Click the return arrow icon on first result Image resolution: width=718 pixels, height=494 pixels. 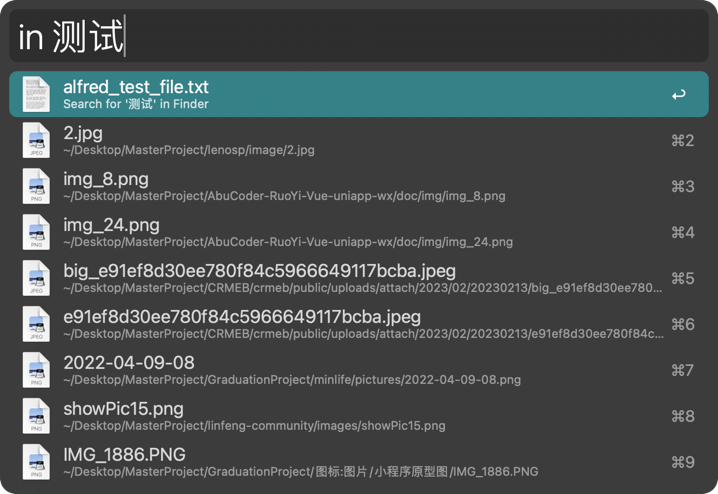679,95
